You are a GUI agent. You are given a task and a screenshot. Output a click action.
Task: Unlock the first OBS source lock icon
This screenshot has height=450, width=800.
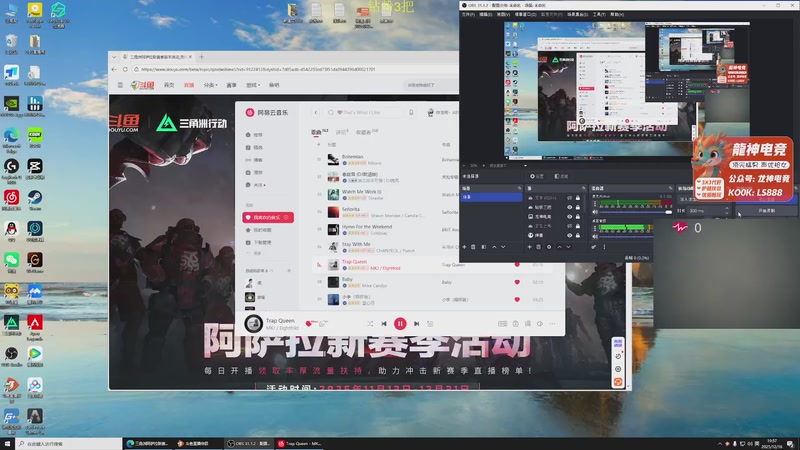point(578,198)
